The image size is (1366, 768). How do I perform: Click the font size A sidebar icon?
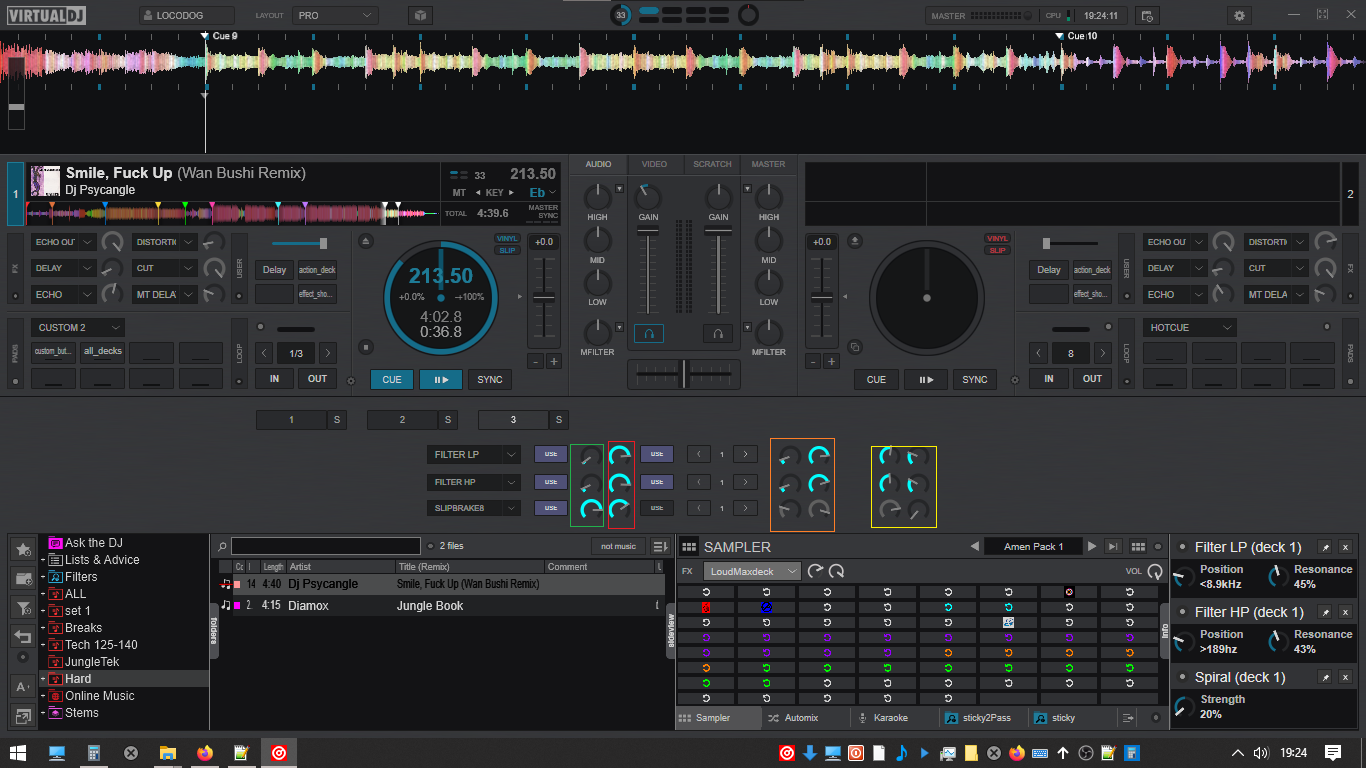pos(22,686)
